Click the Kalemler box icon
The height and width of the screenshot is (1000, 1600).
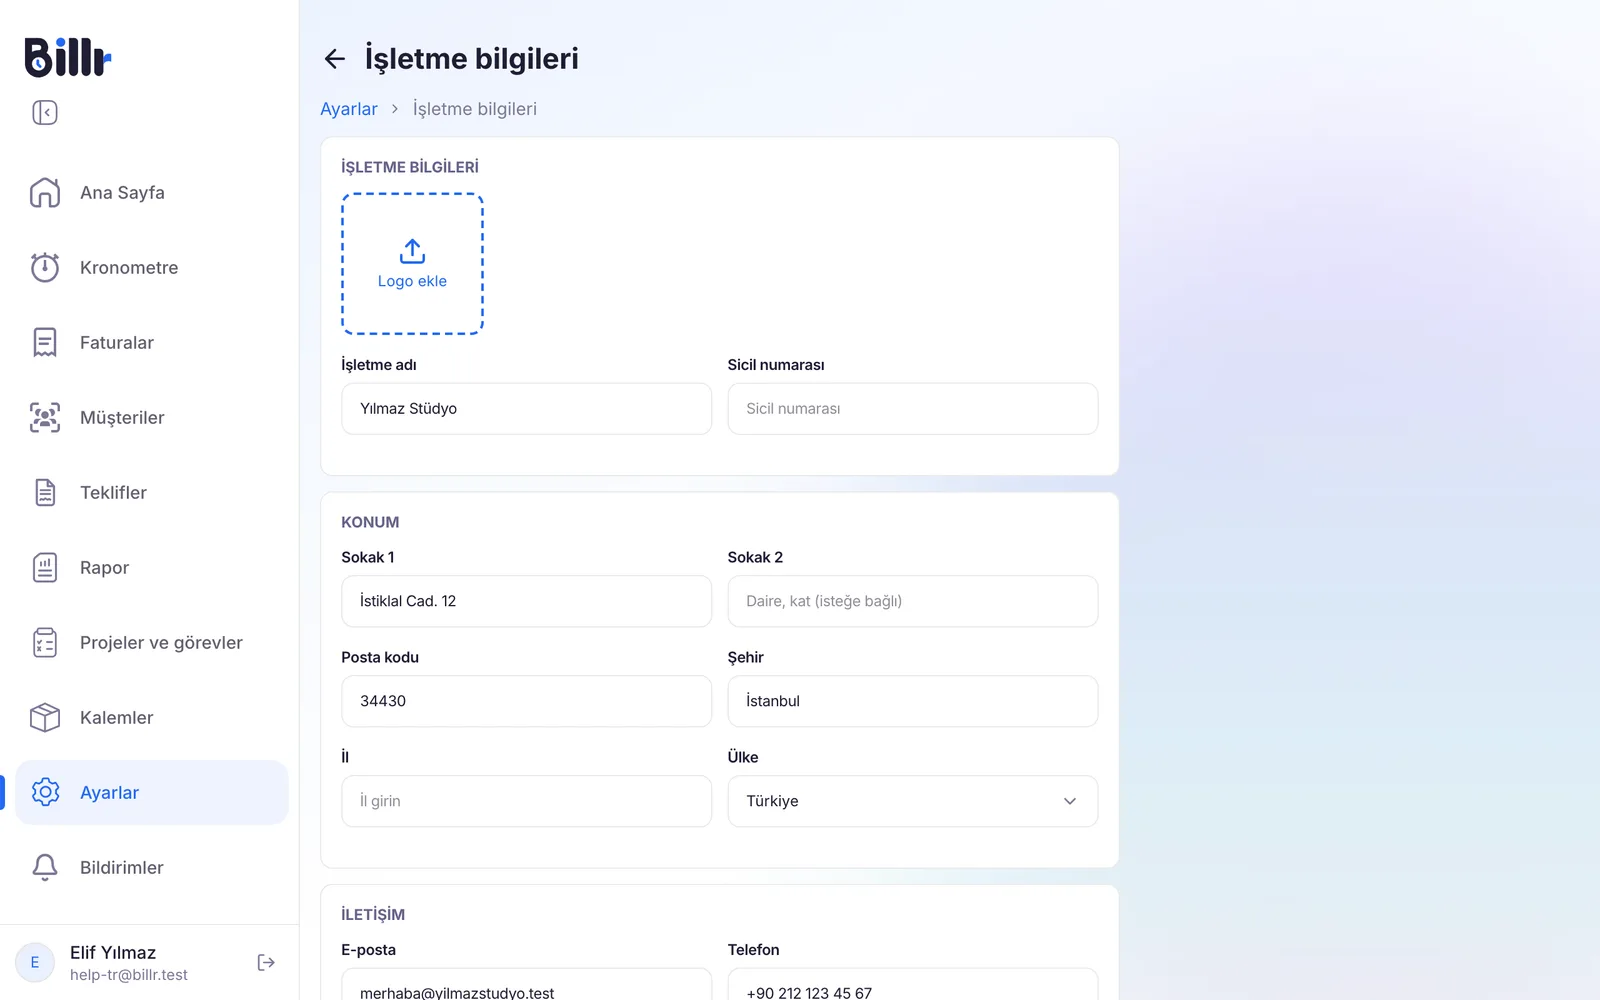coord(45,717)
